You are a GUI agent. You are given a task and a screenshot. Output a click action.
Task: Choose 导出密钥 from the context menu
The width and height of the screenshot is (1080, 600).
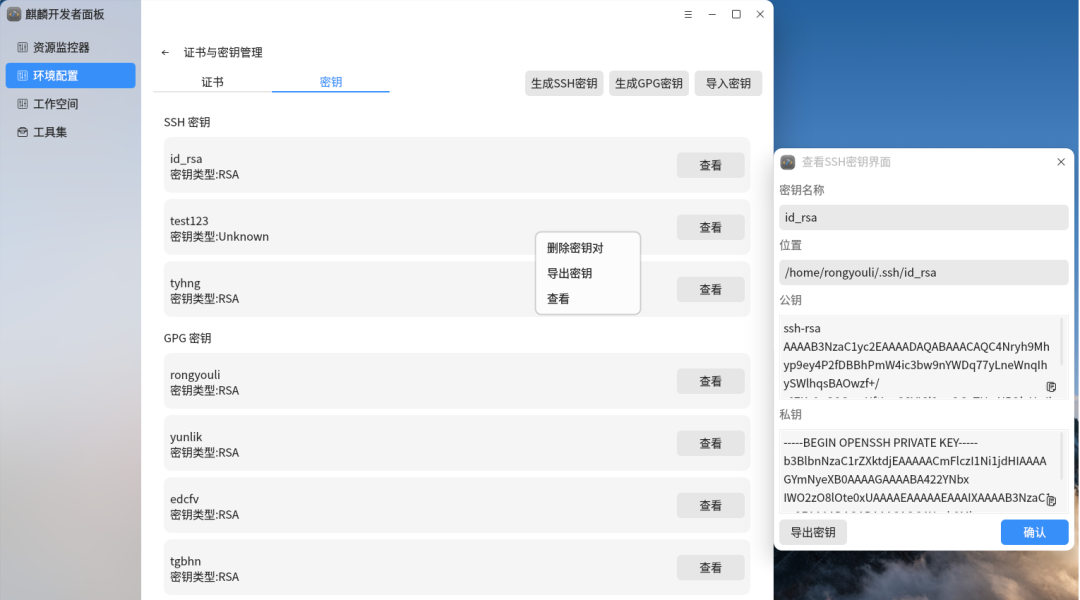tap(569, 273)
